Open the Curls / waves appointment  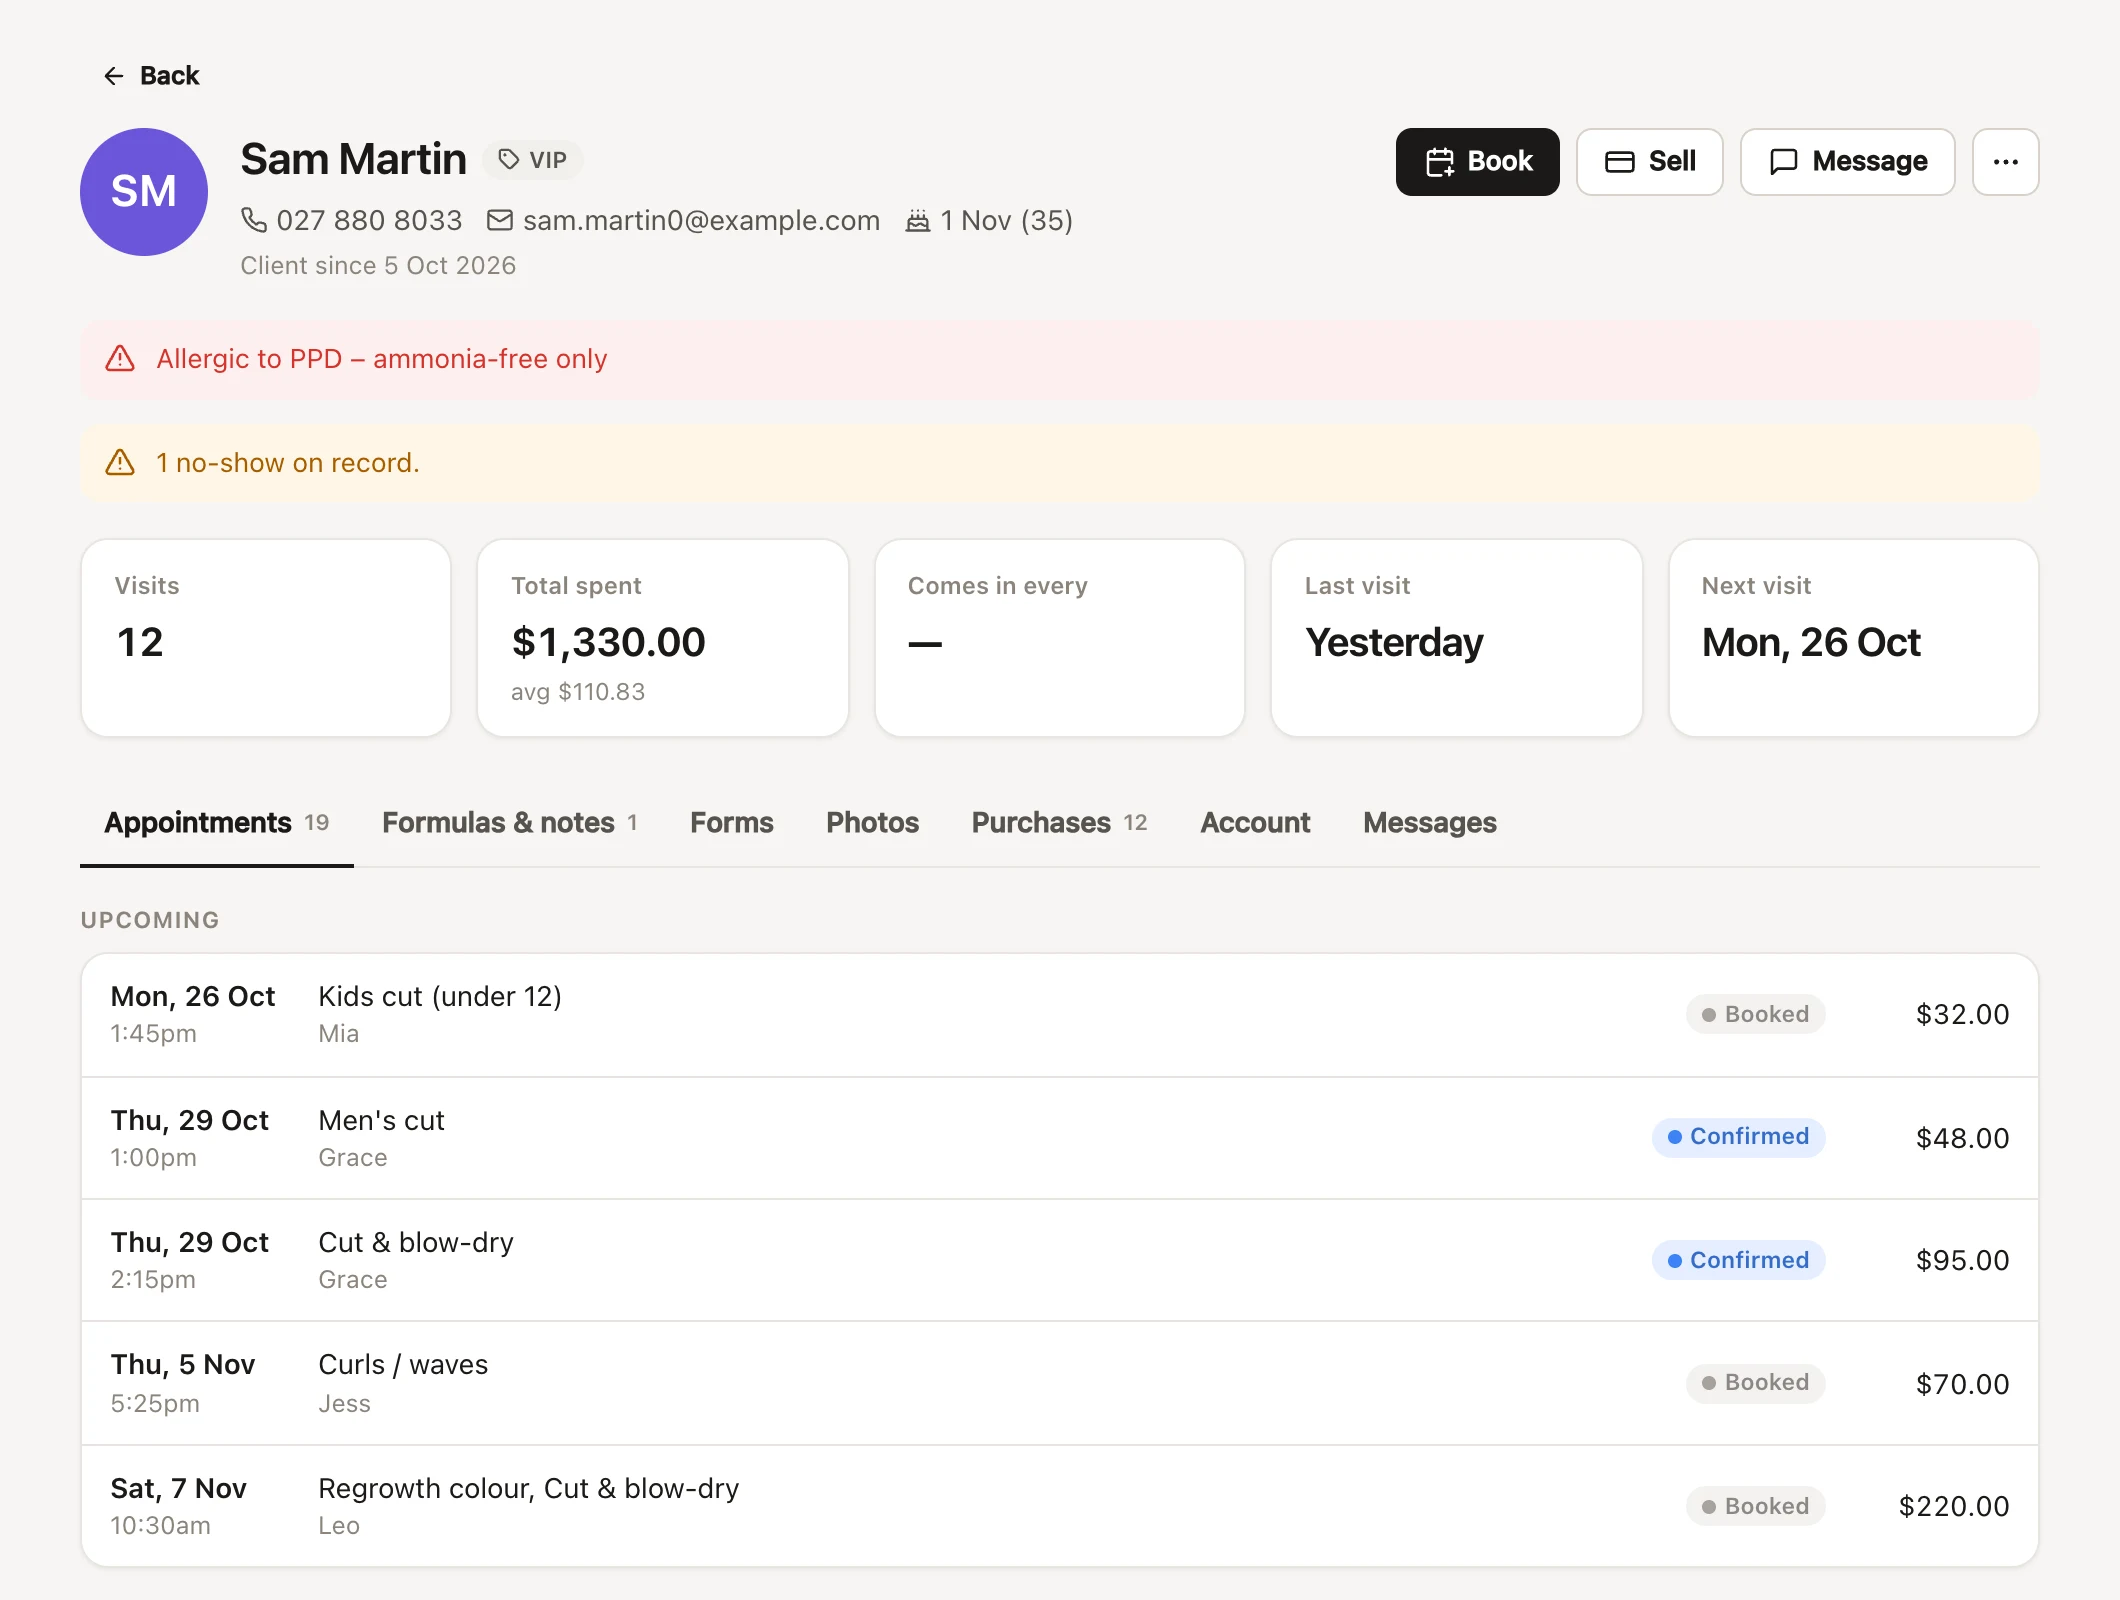[x=1060, y=1383]
